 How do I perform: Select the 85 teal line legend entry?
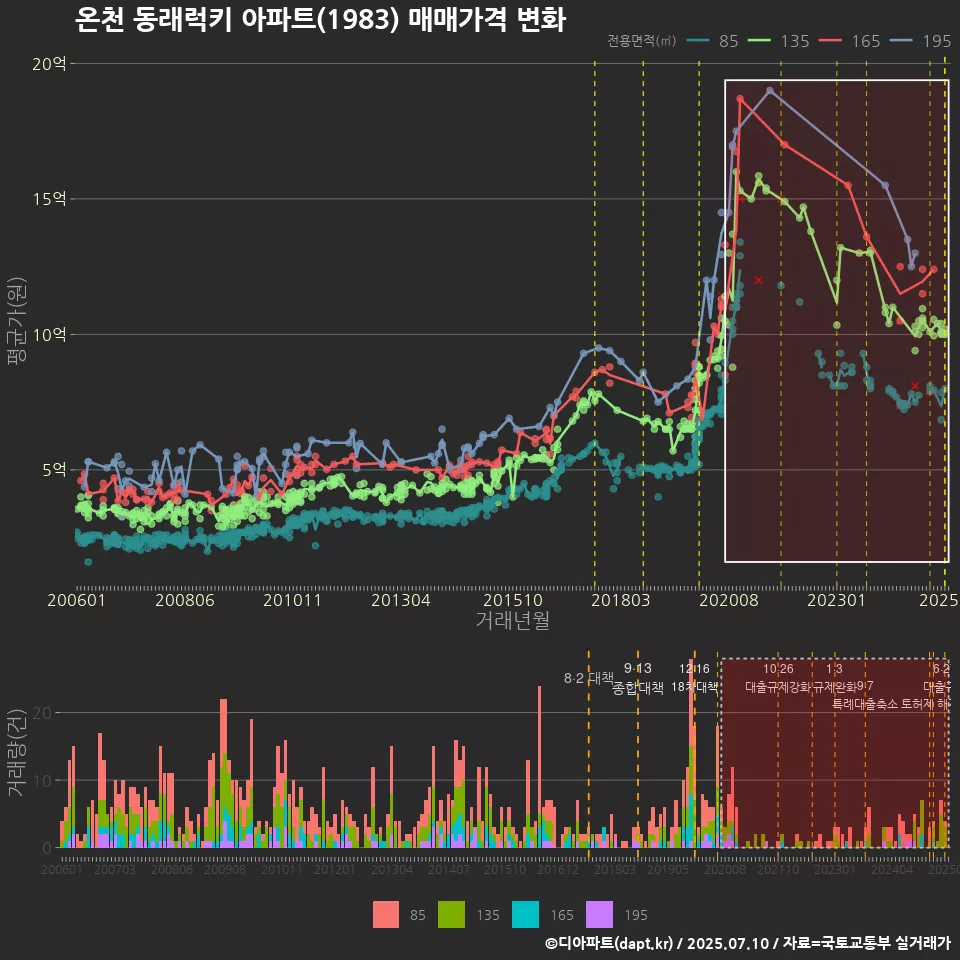click(713, 41)
